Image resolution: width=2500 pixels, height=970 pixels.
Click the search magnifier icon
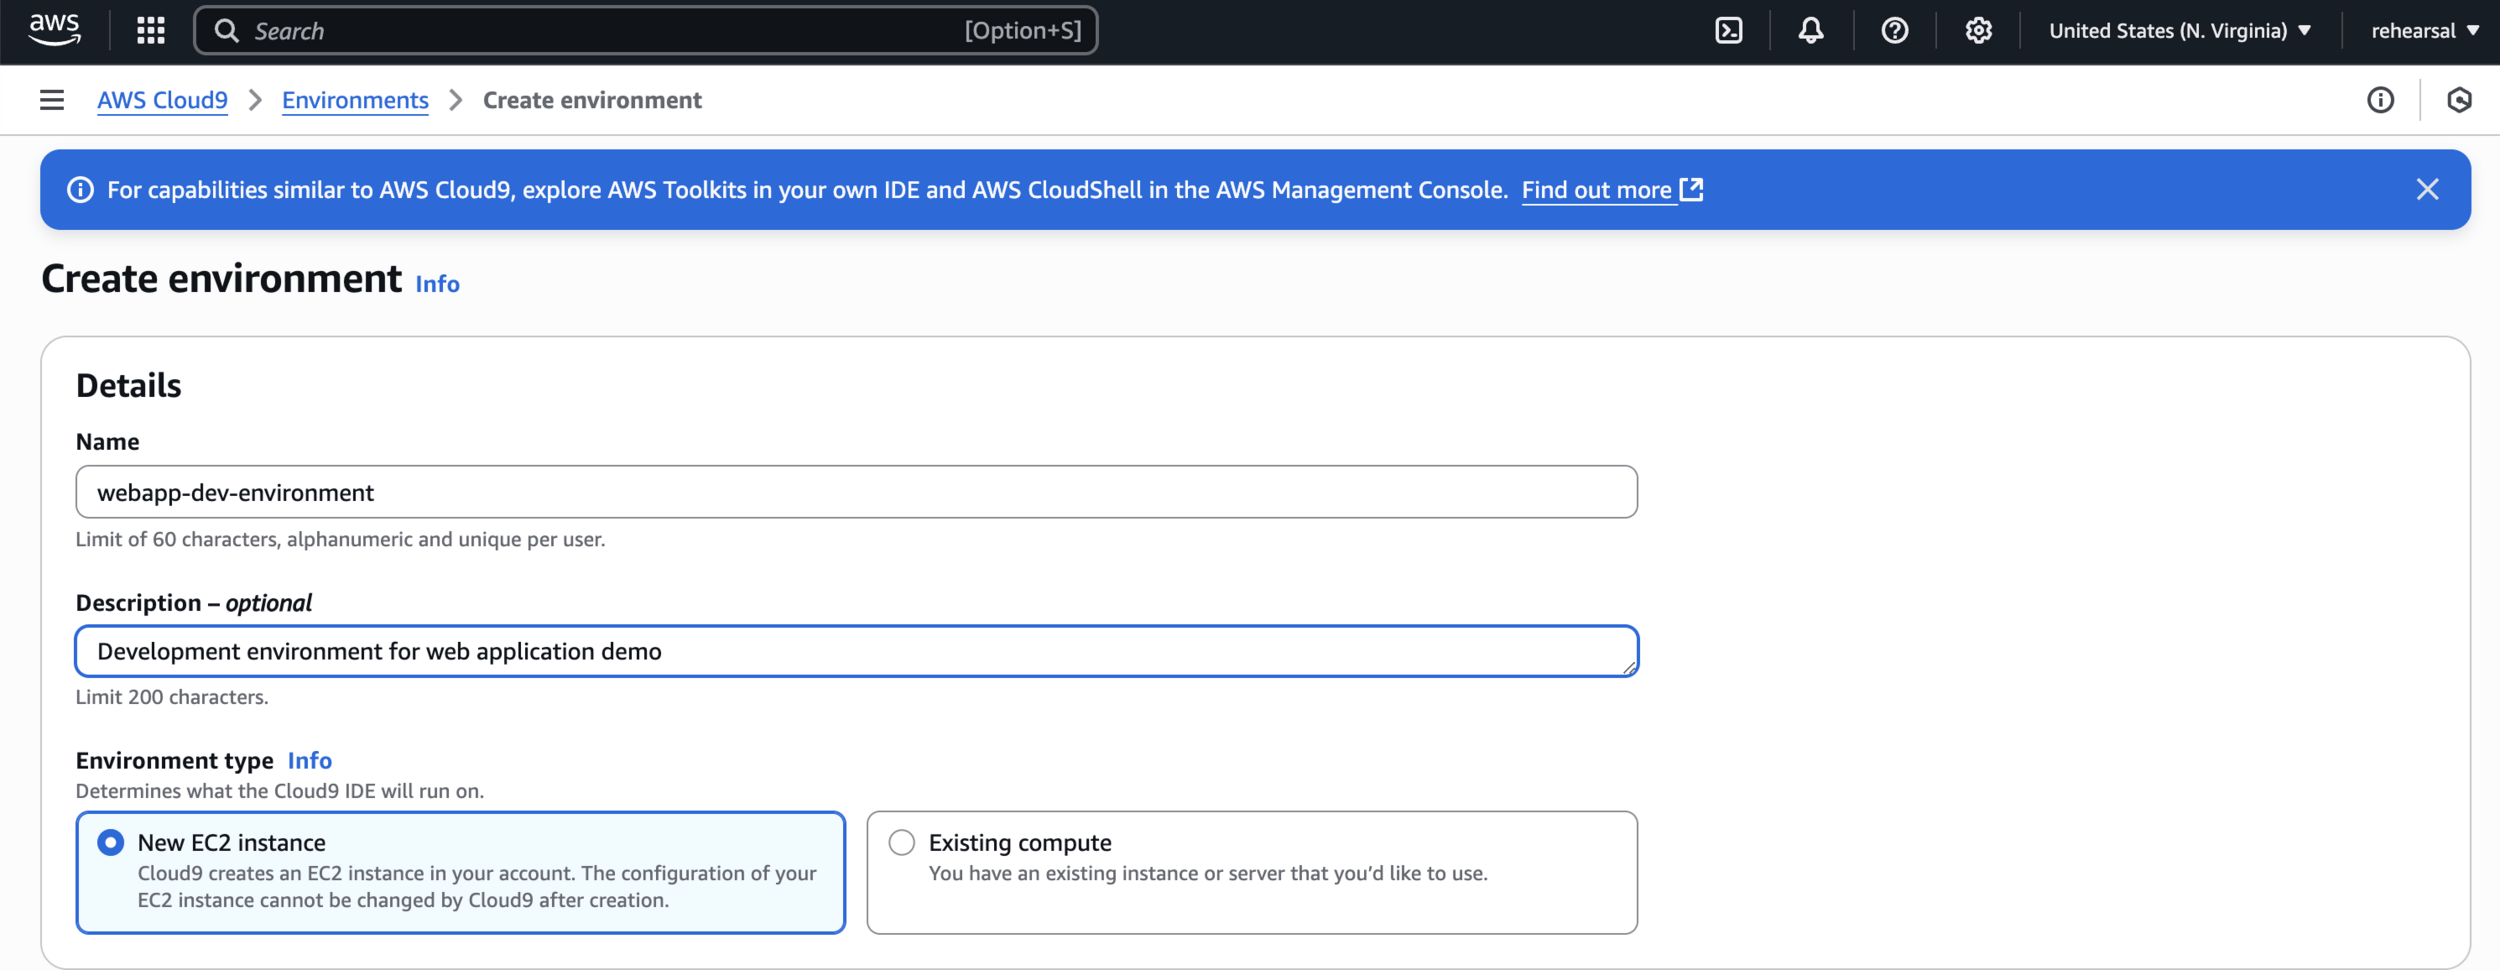227,31
